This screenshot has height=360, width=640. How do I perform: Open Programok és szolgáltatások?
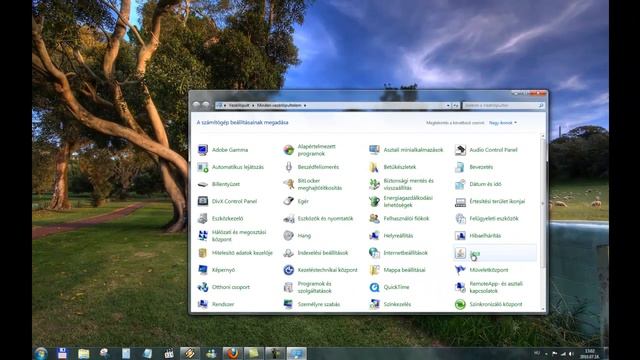pos(307,287)
